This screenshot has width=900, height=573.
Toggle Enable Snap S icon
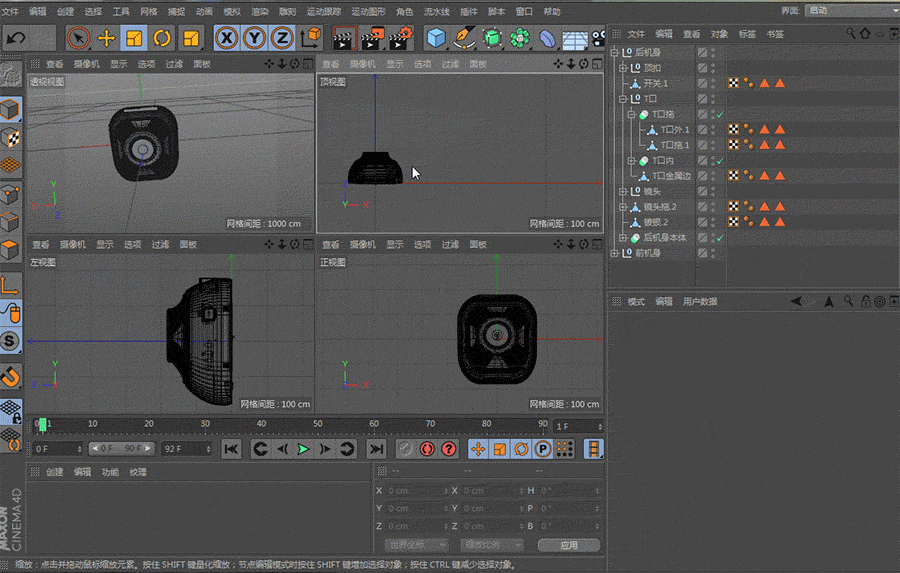click(x=10, y=341)
